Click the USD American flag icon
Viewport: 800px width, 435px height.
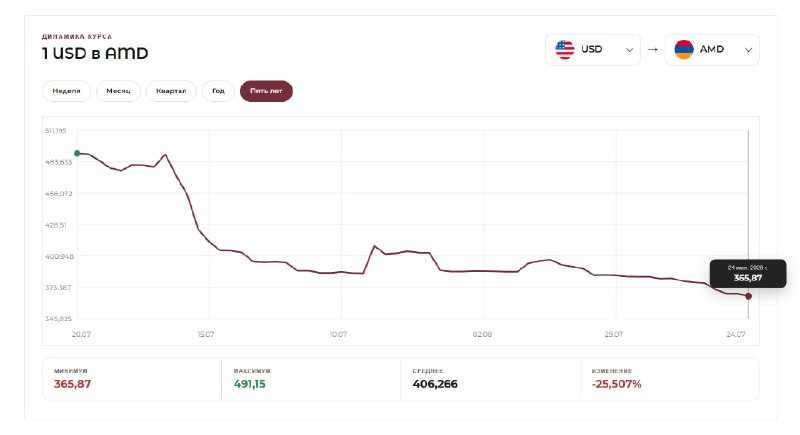click(565, 49)
